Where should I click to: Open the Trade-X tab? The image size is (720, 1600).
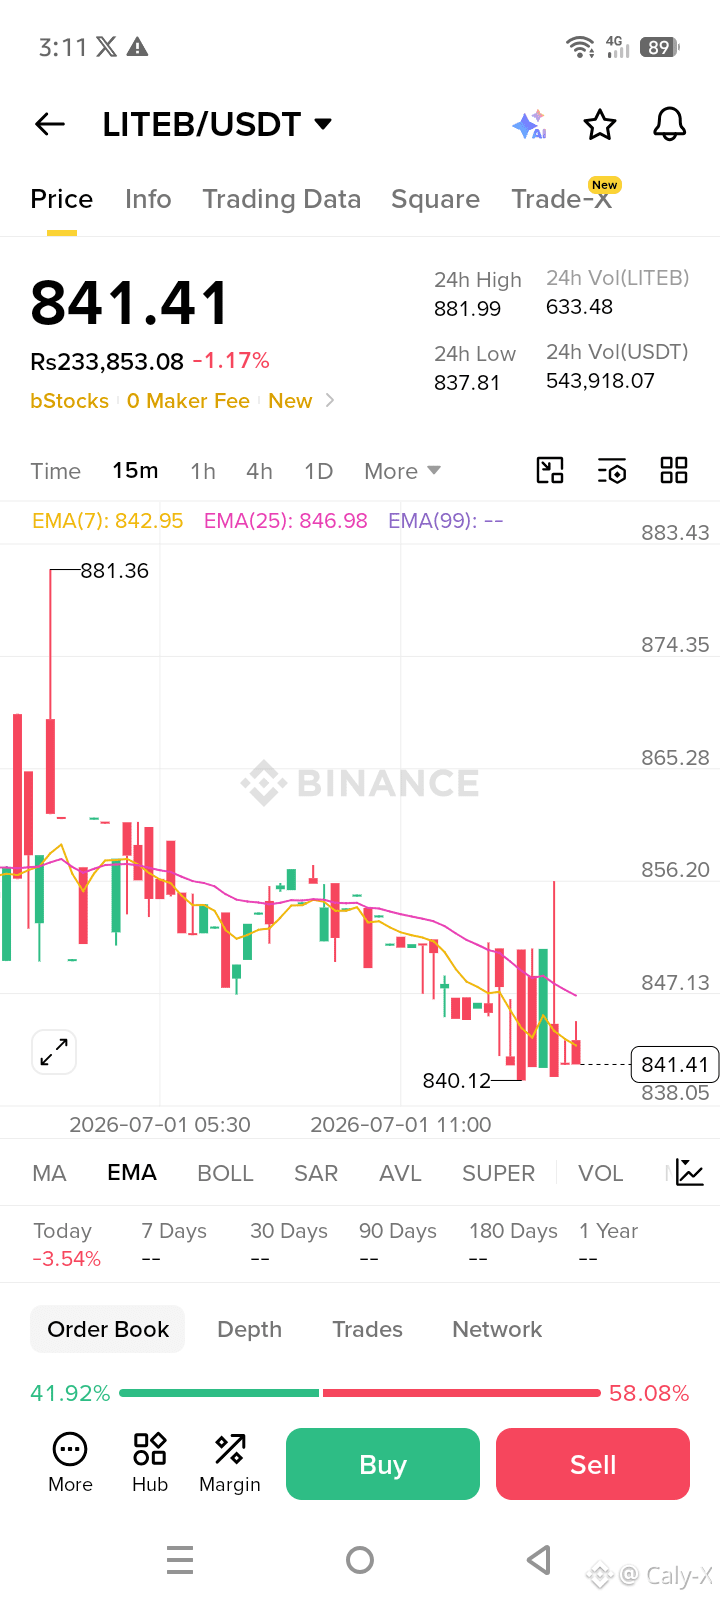click(562, 199)
